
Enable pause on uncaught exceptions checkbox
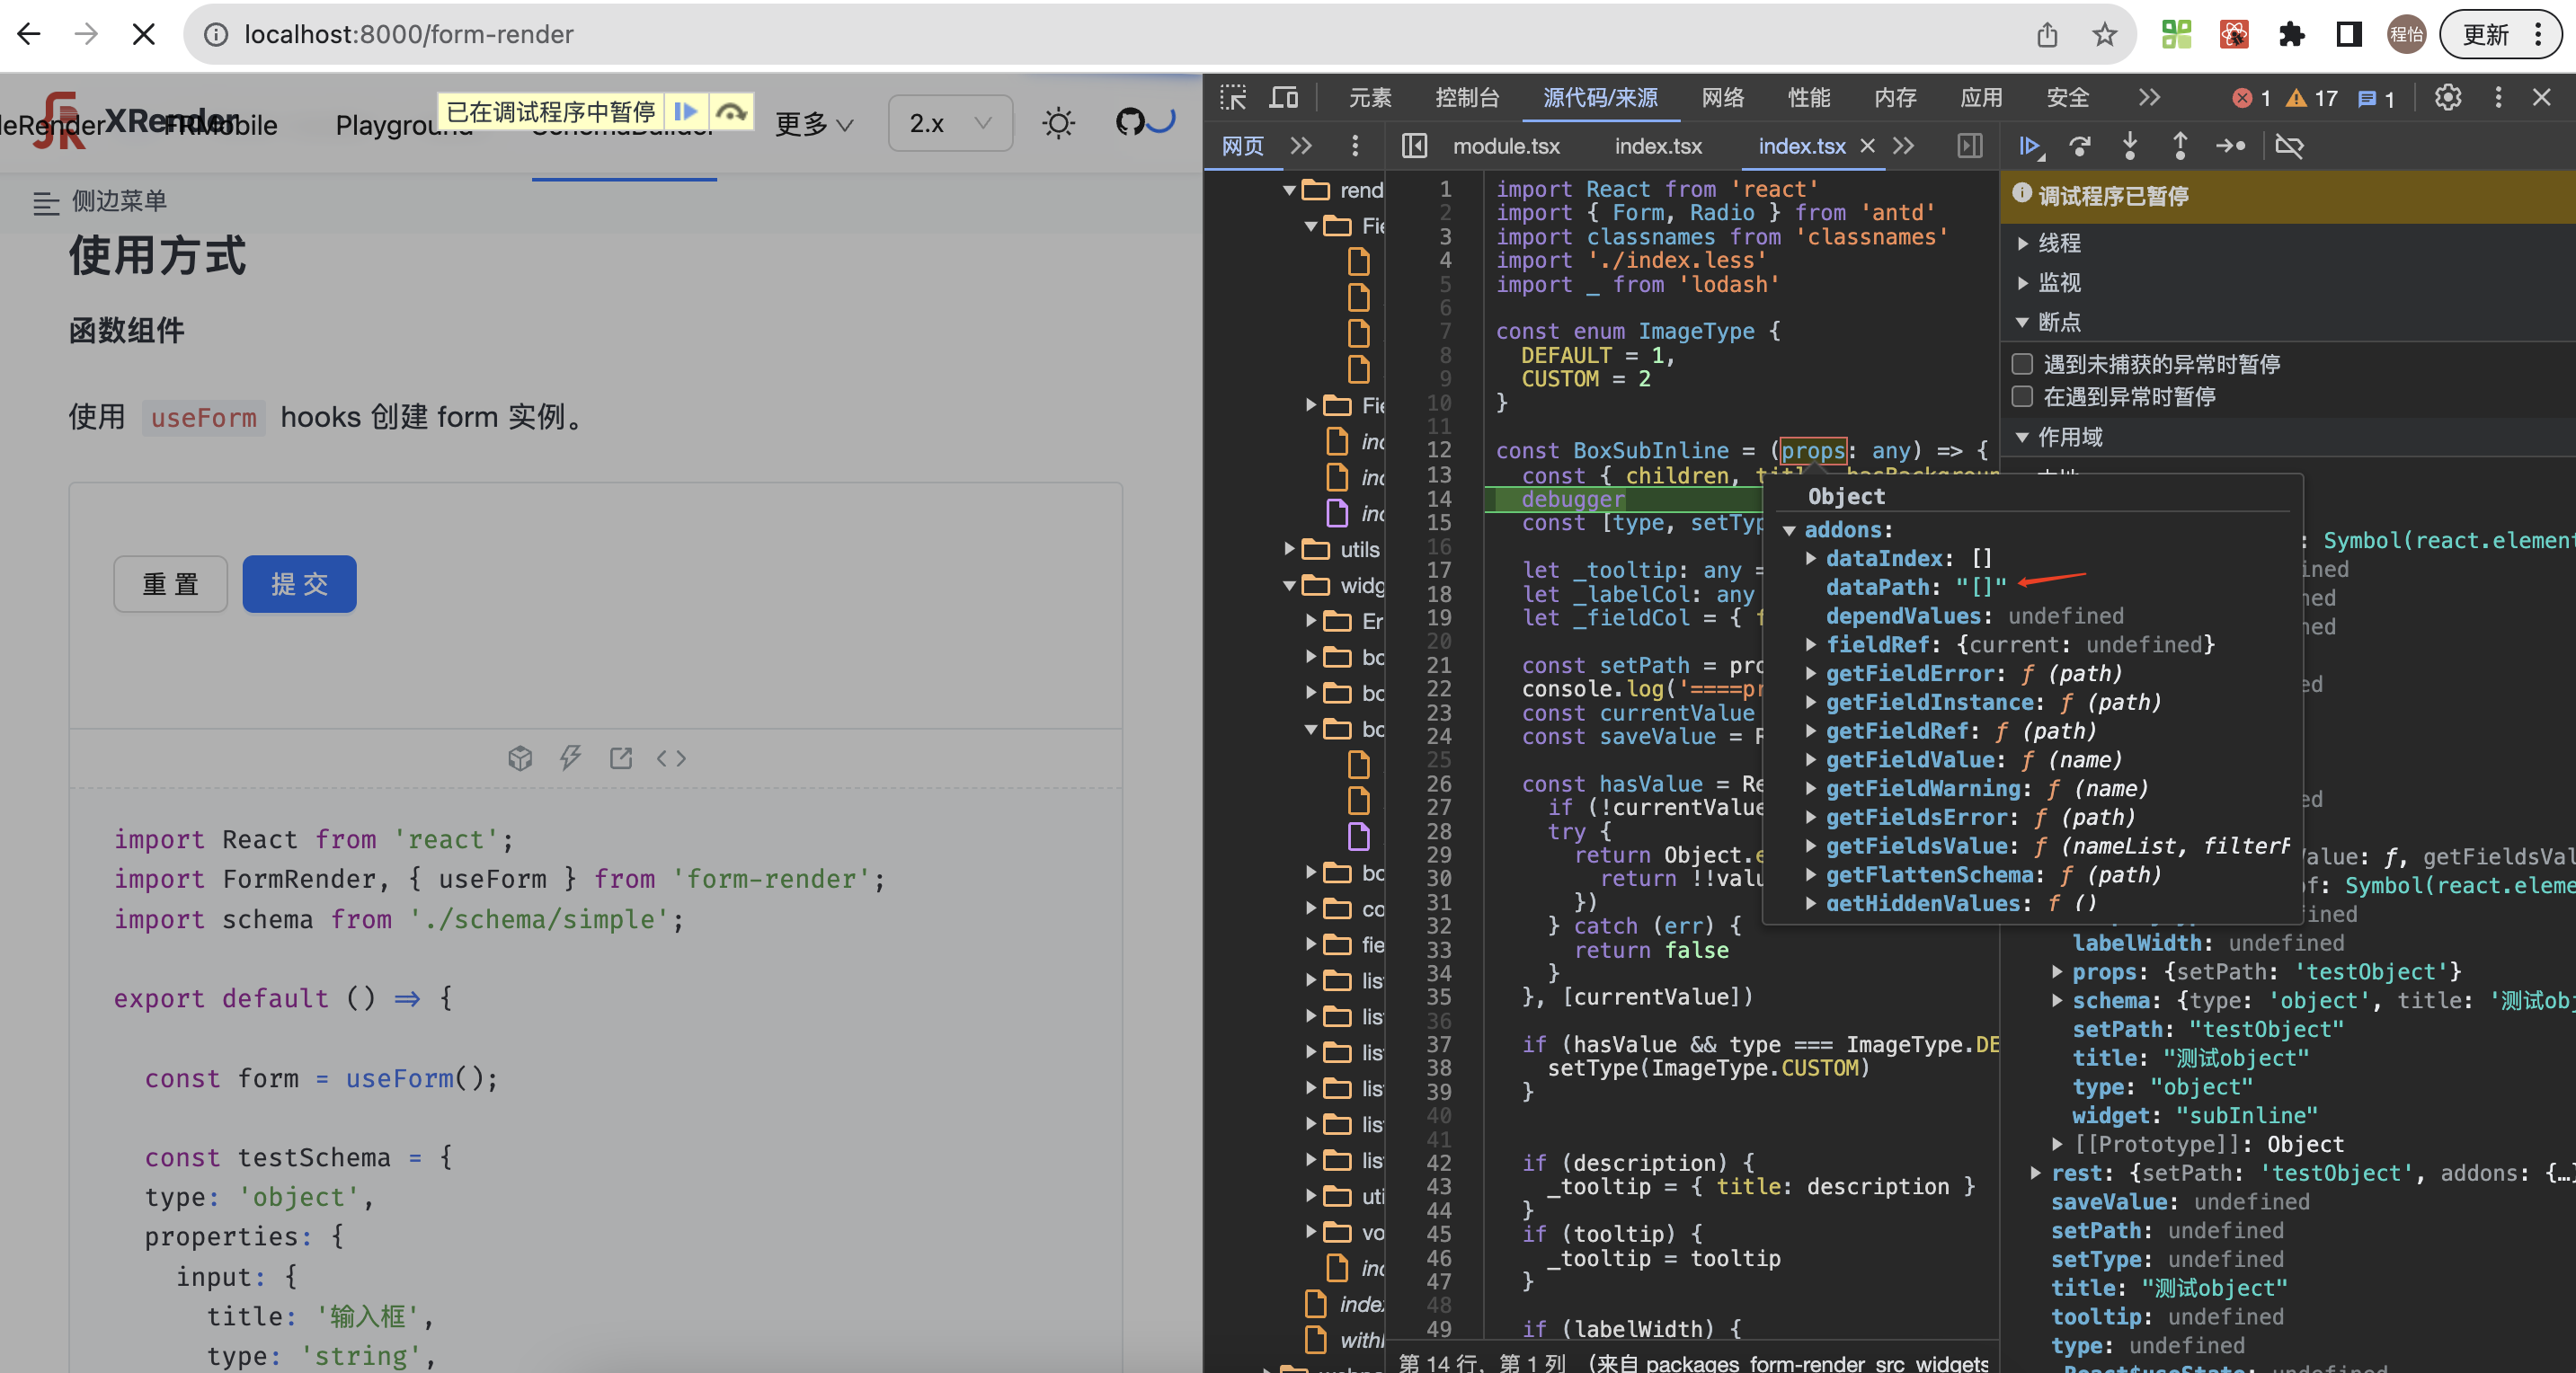[2021, 364]
